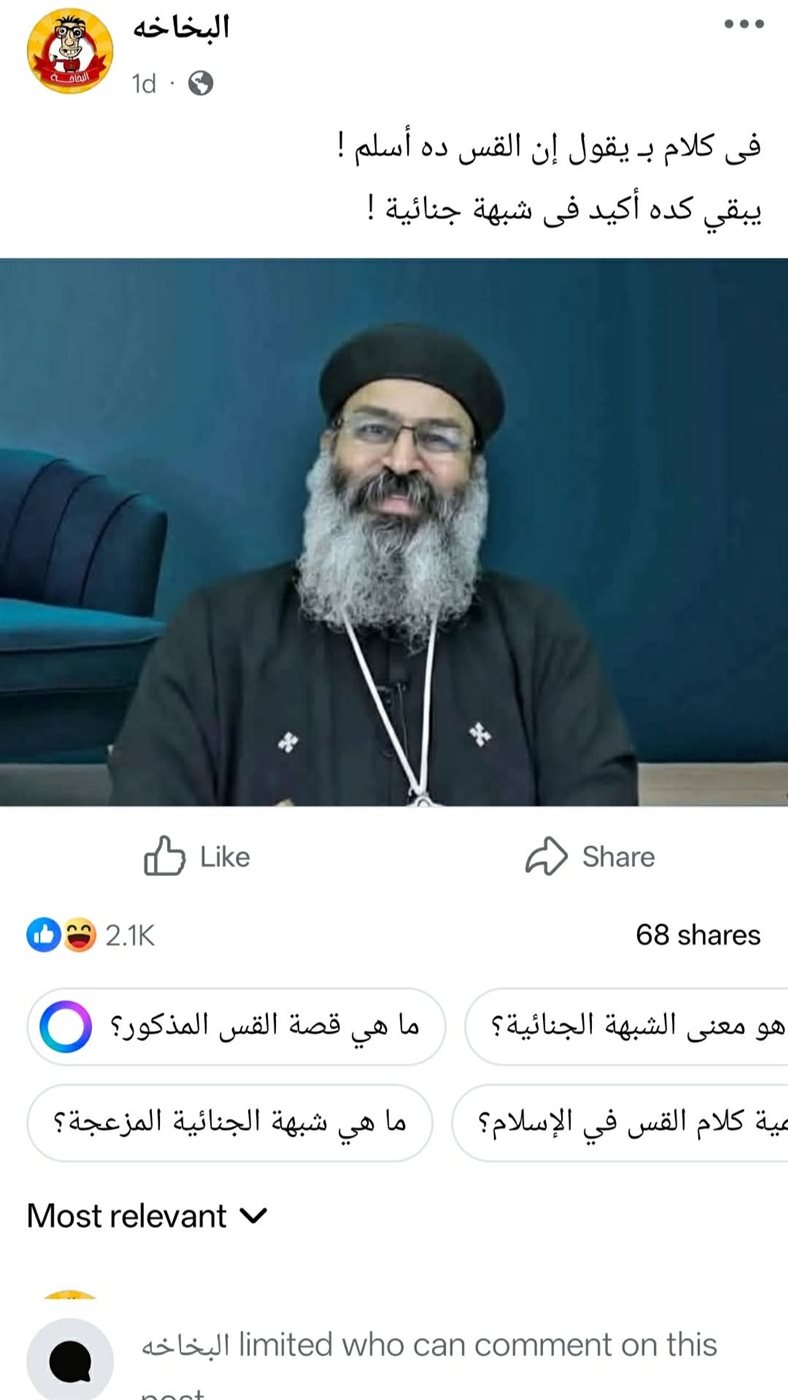The height and width of the screenshot is (1400, 788).
Task: View blue like reaction icon
Action: (43, 935)
